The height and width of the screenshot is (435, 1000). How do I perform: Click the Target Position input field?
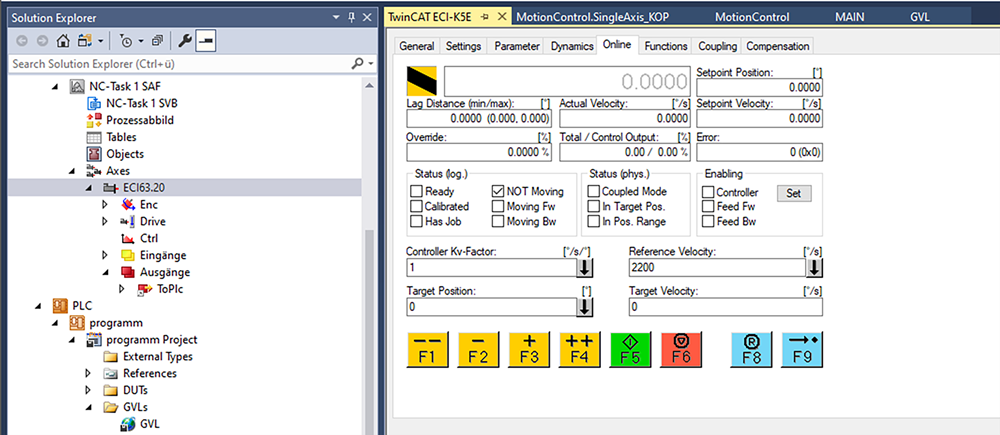click(491, 308)
